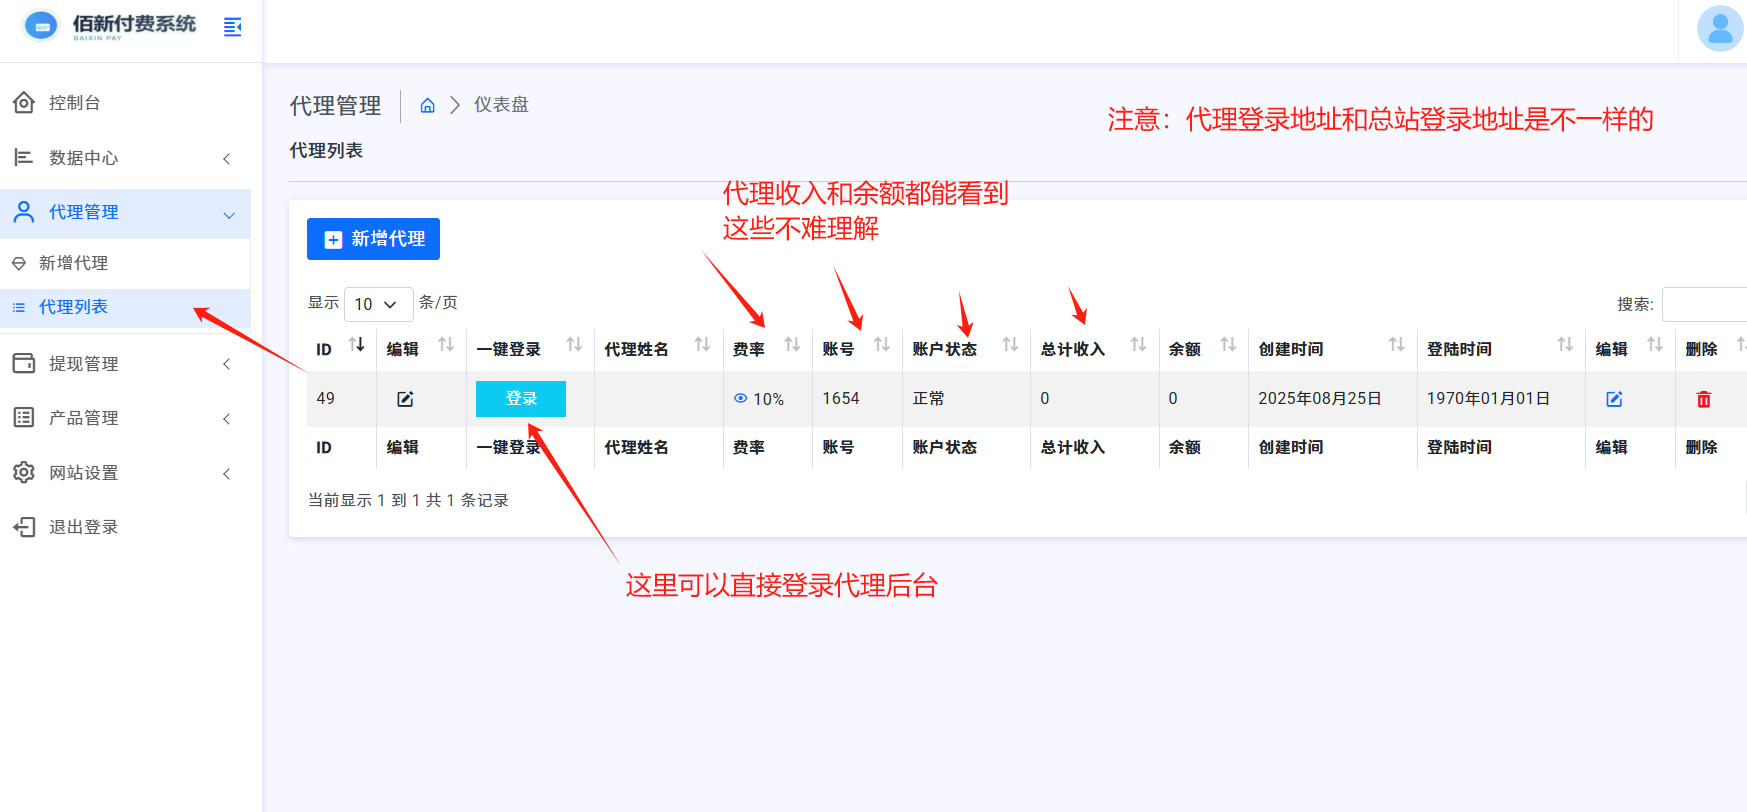Click the blue 新增代理 button
Image resolution: width=1747 pixels, height=812 pixels.
coord(373,239)
